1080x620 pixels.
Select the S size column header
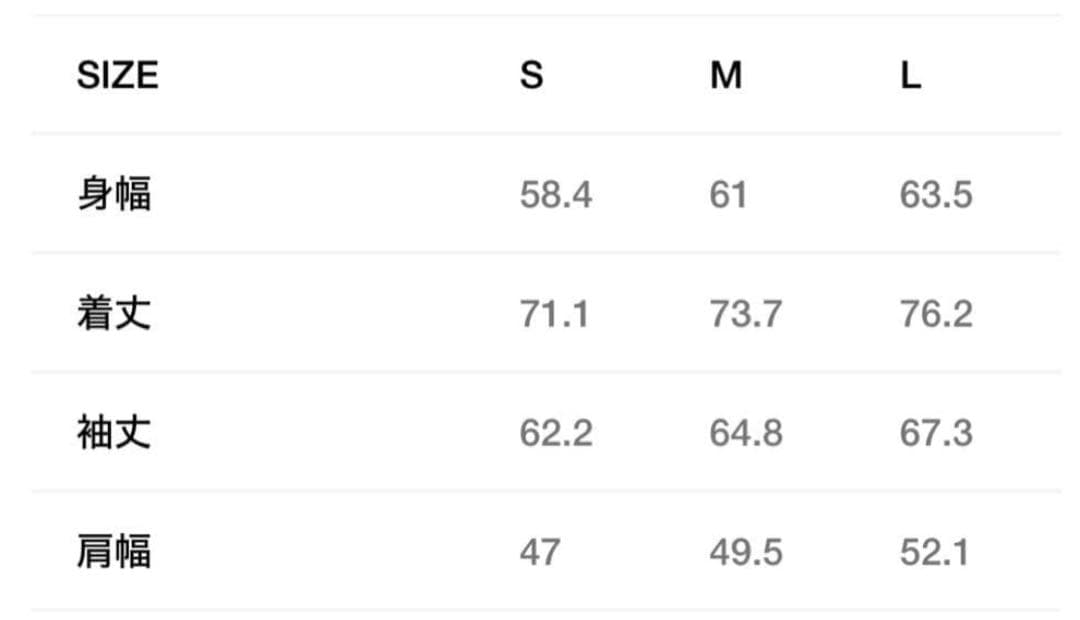pos(531,75)
